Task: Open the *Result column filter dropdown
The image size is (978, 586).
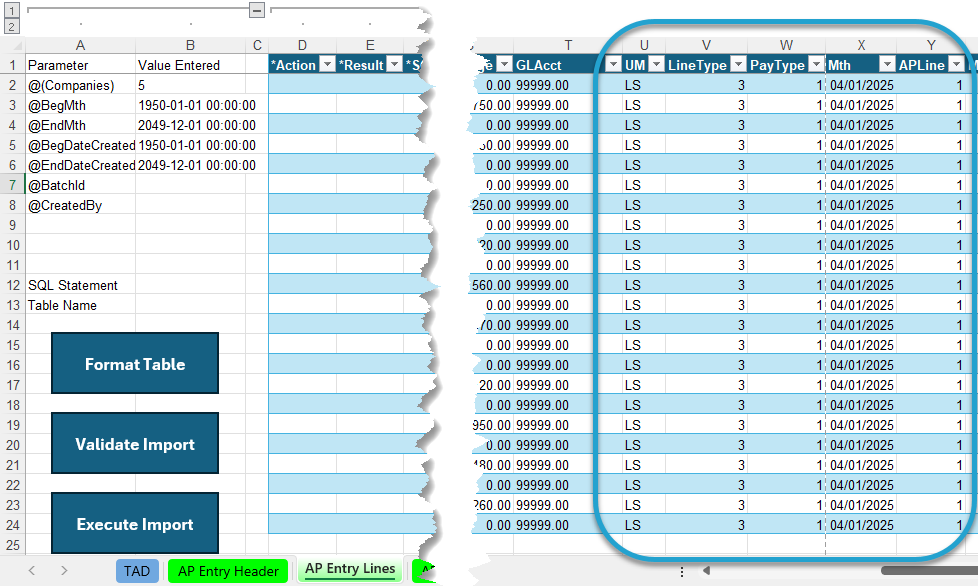Action: coord(395,64)
